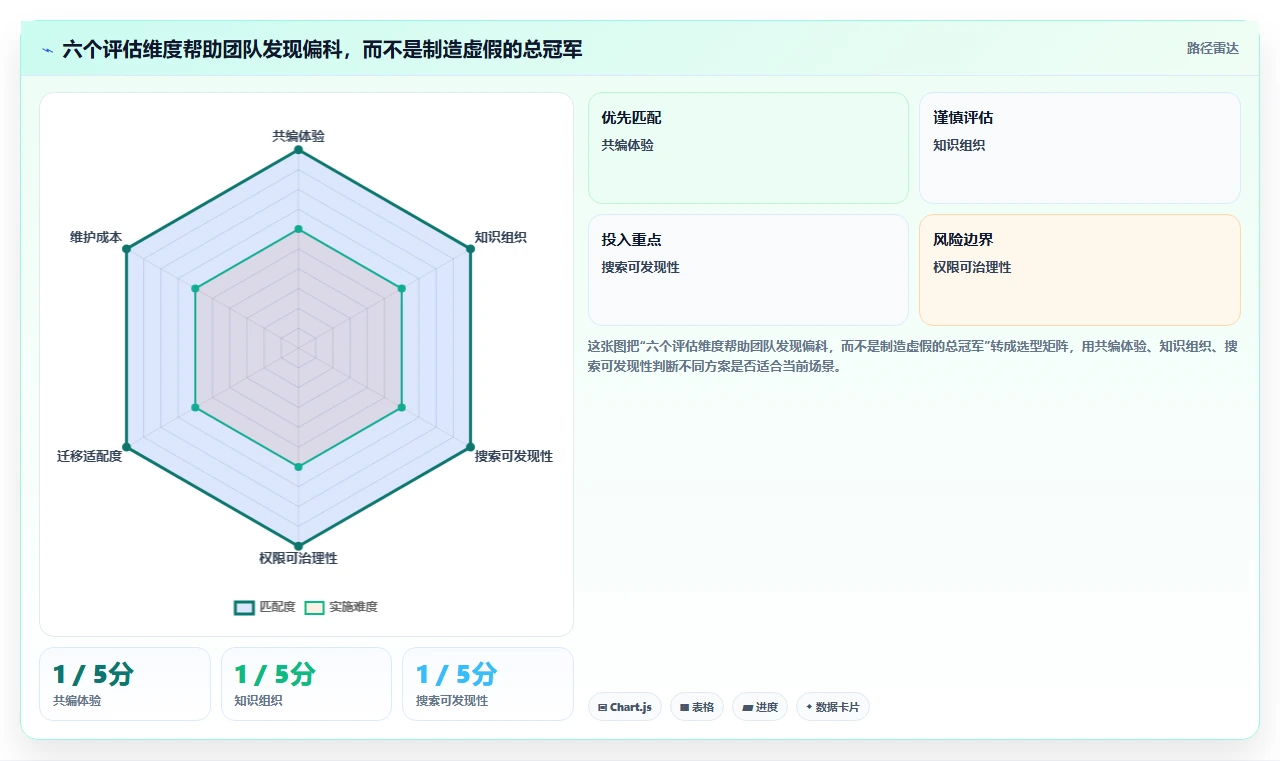Click 权限可治理性 text inside 风险边界 card
Screen dimensions: 1280x761
(972, 267)
